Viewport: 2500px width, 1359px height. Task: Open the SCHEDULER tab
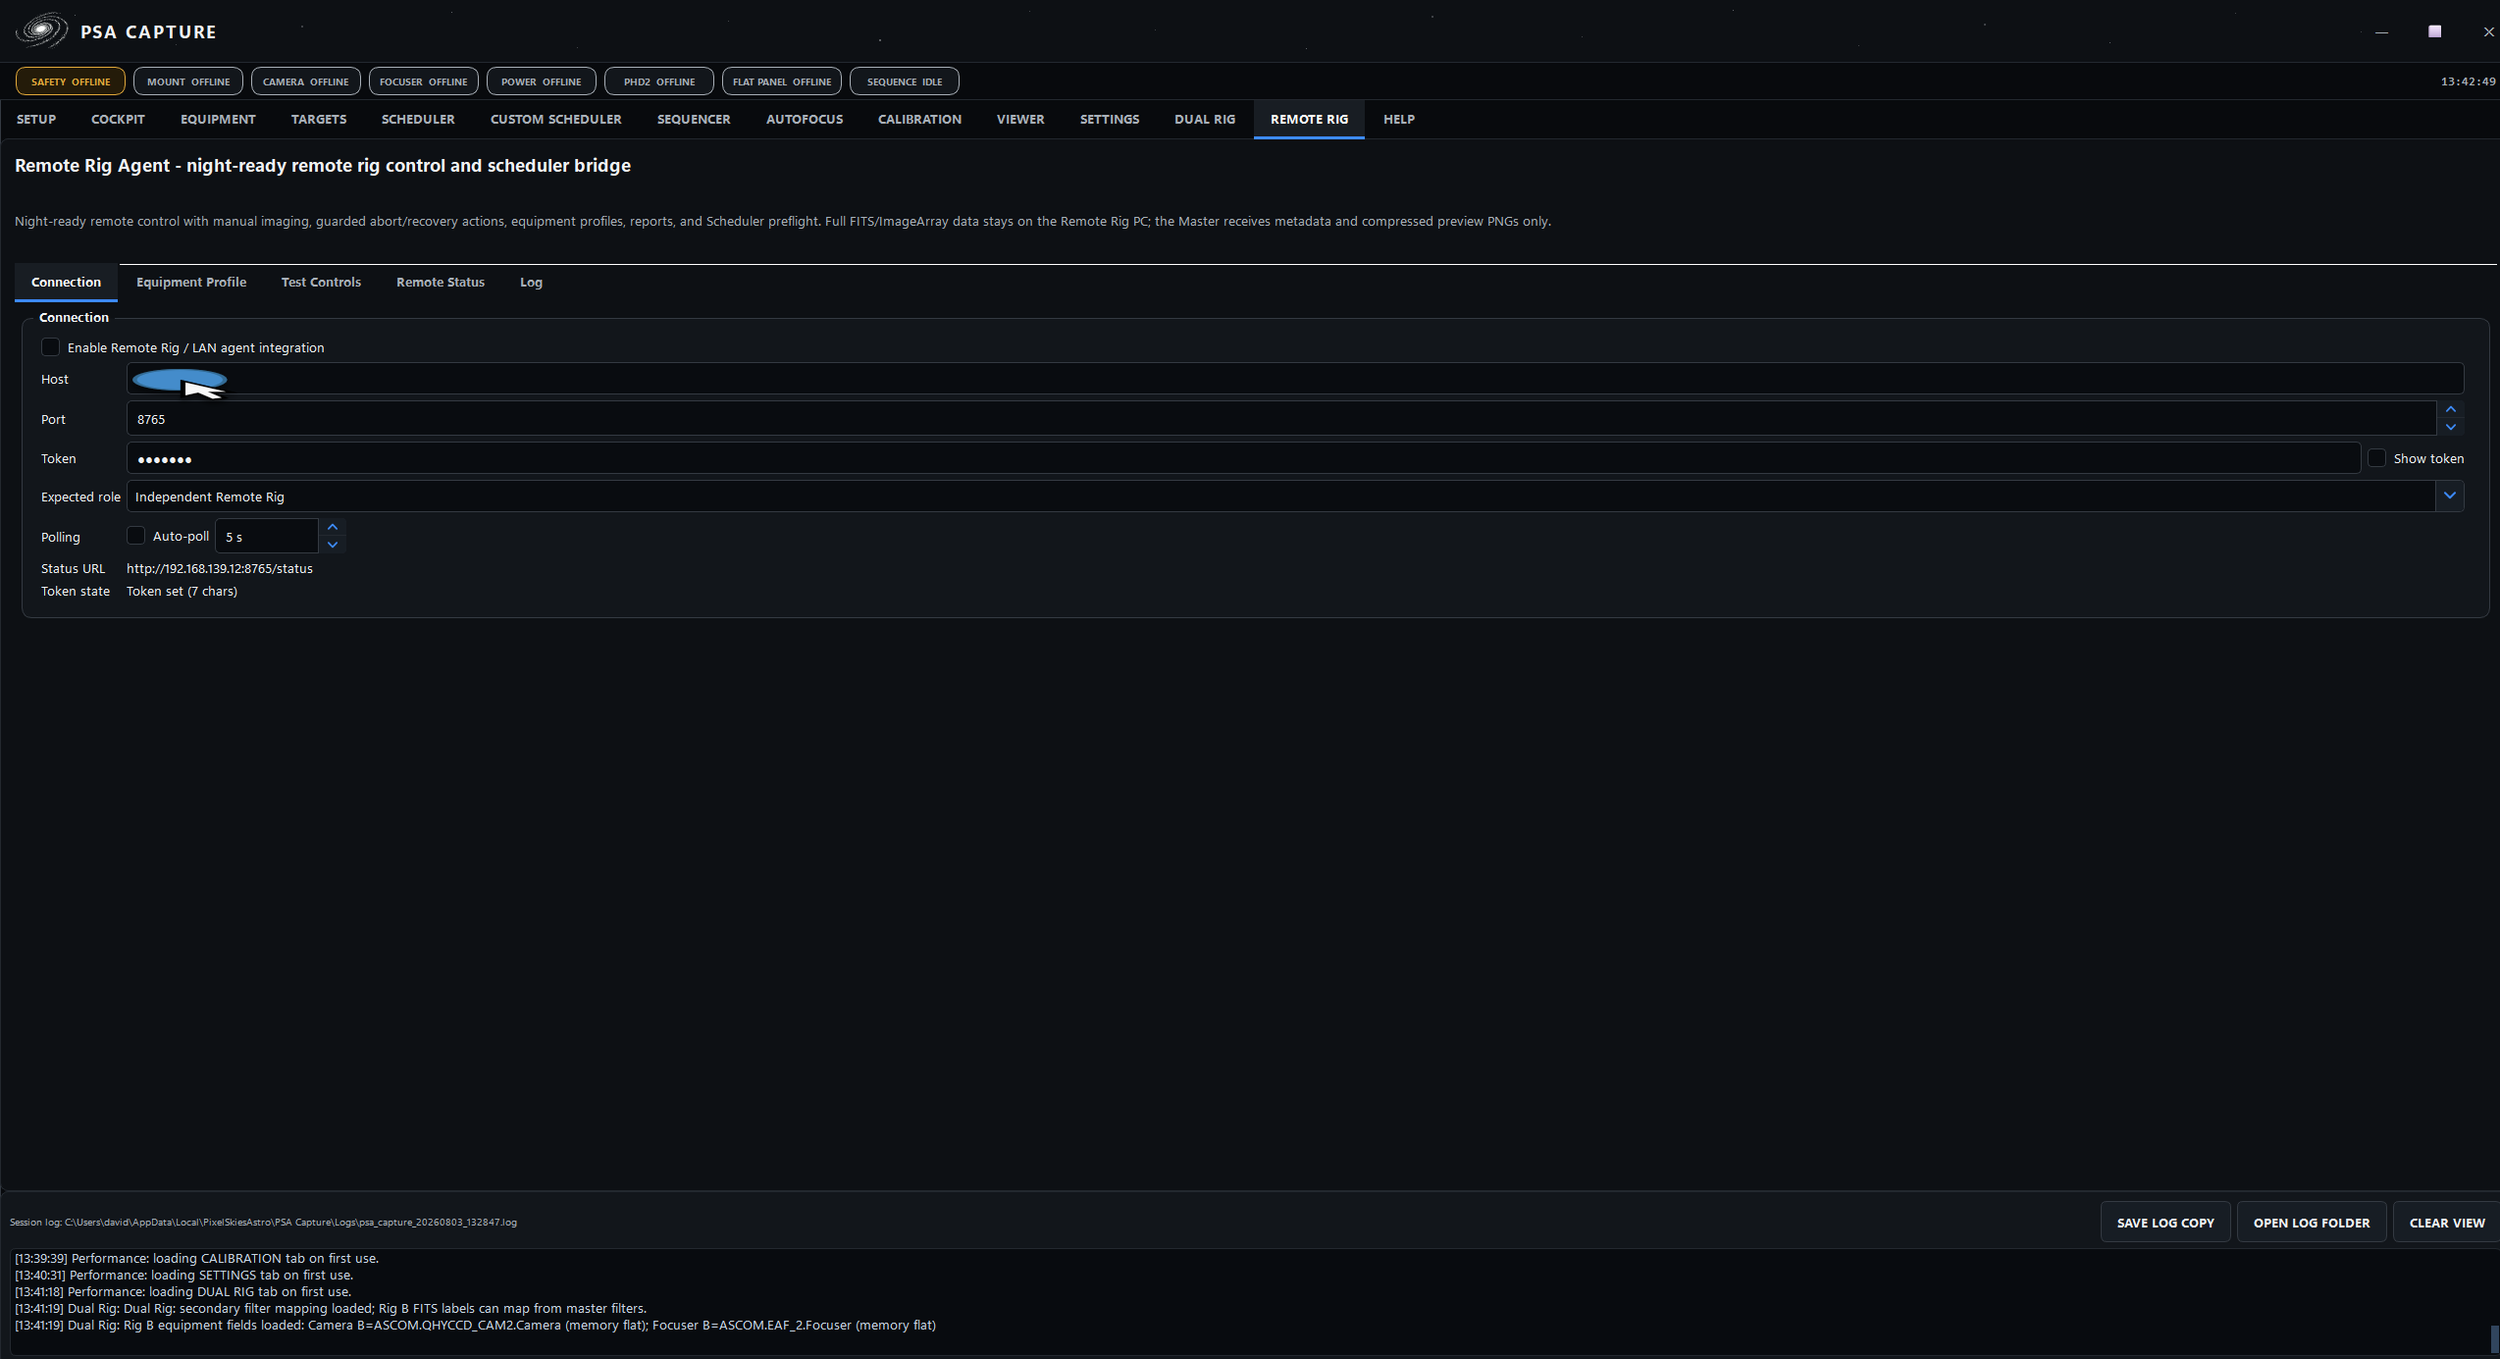[x=418, y=119]
